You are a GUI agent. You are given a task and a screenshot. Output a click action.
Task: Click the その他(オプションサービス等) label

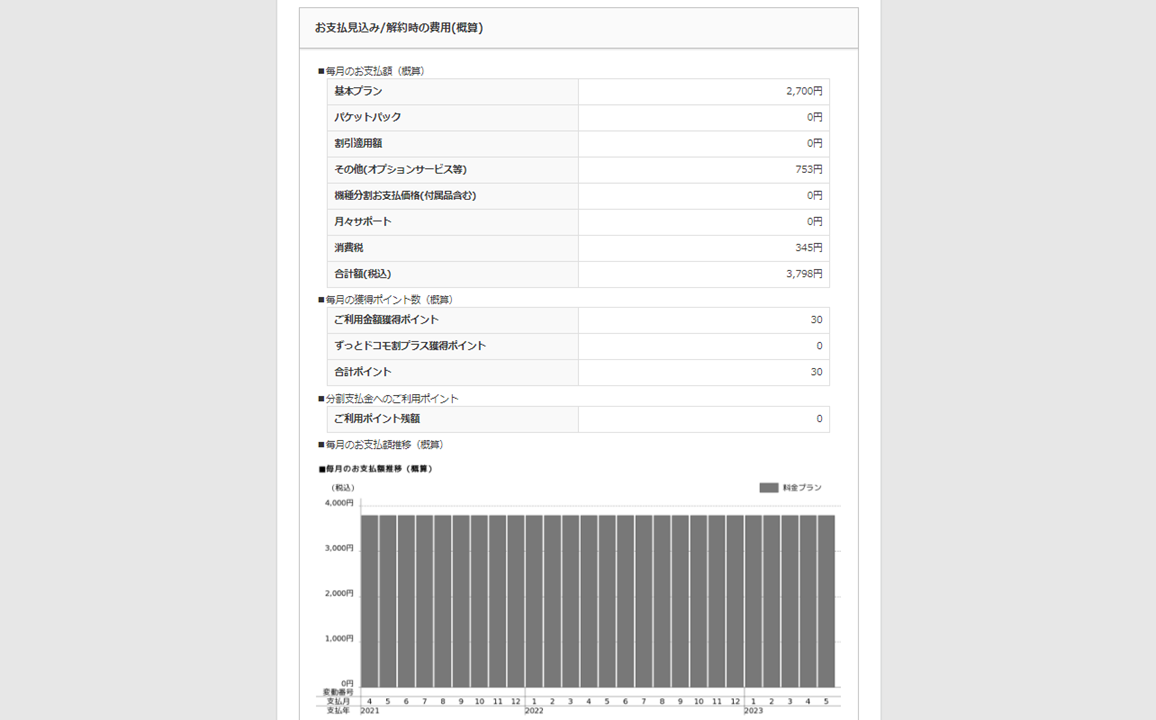(400, 169)
